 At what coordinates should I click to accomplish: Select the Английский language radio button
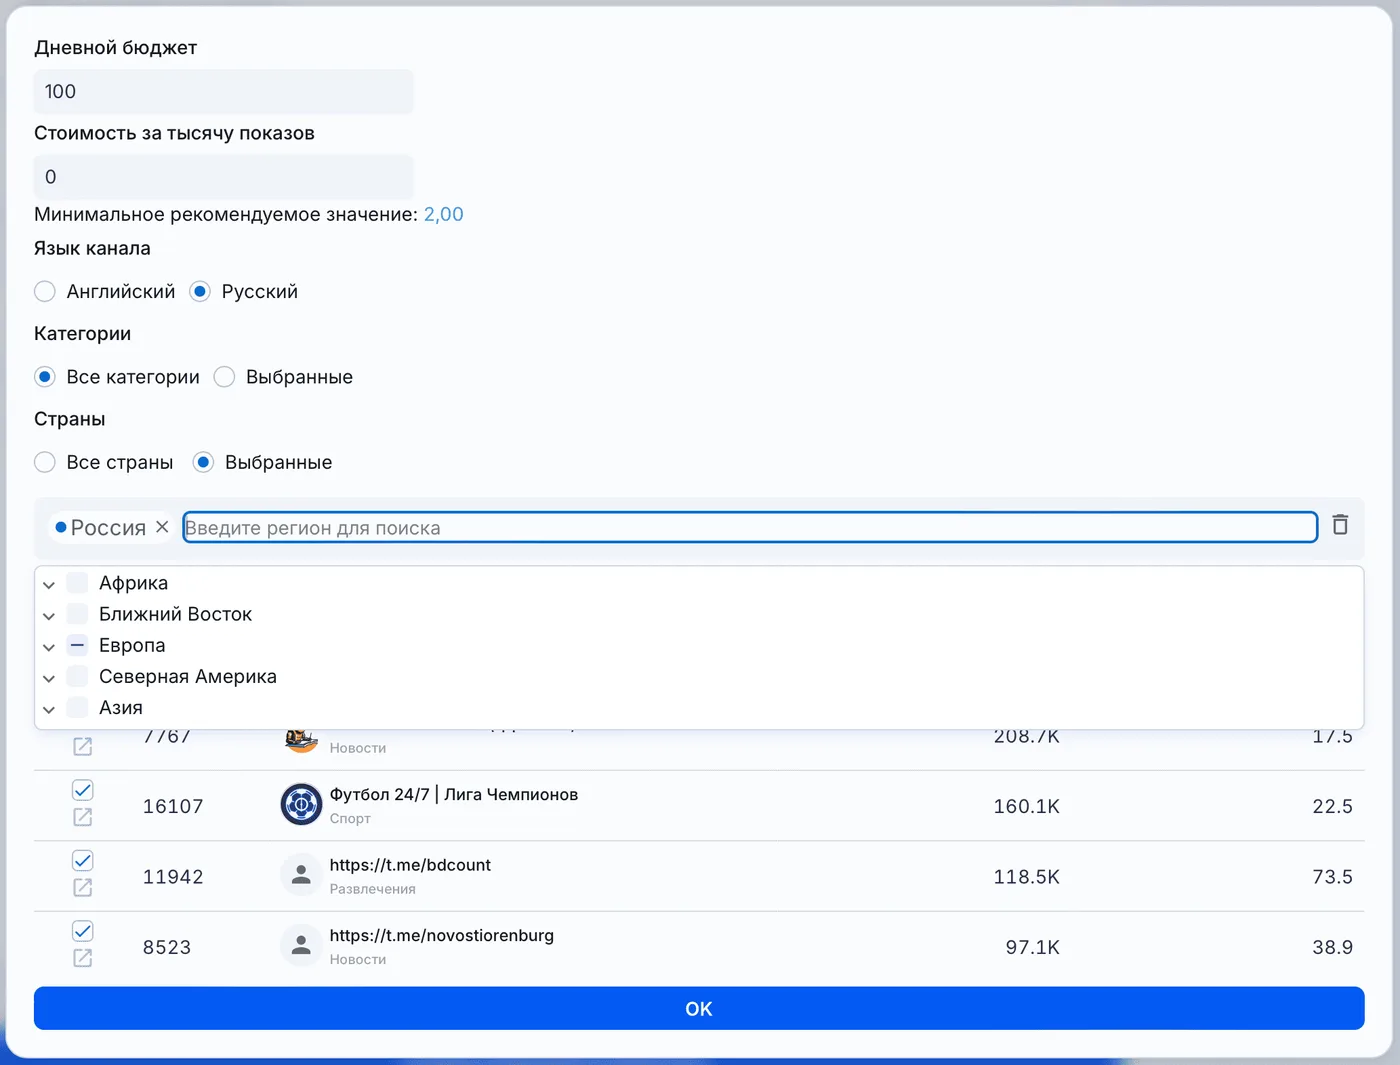[45, 291]
